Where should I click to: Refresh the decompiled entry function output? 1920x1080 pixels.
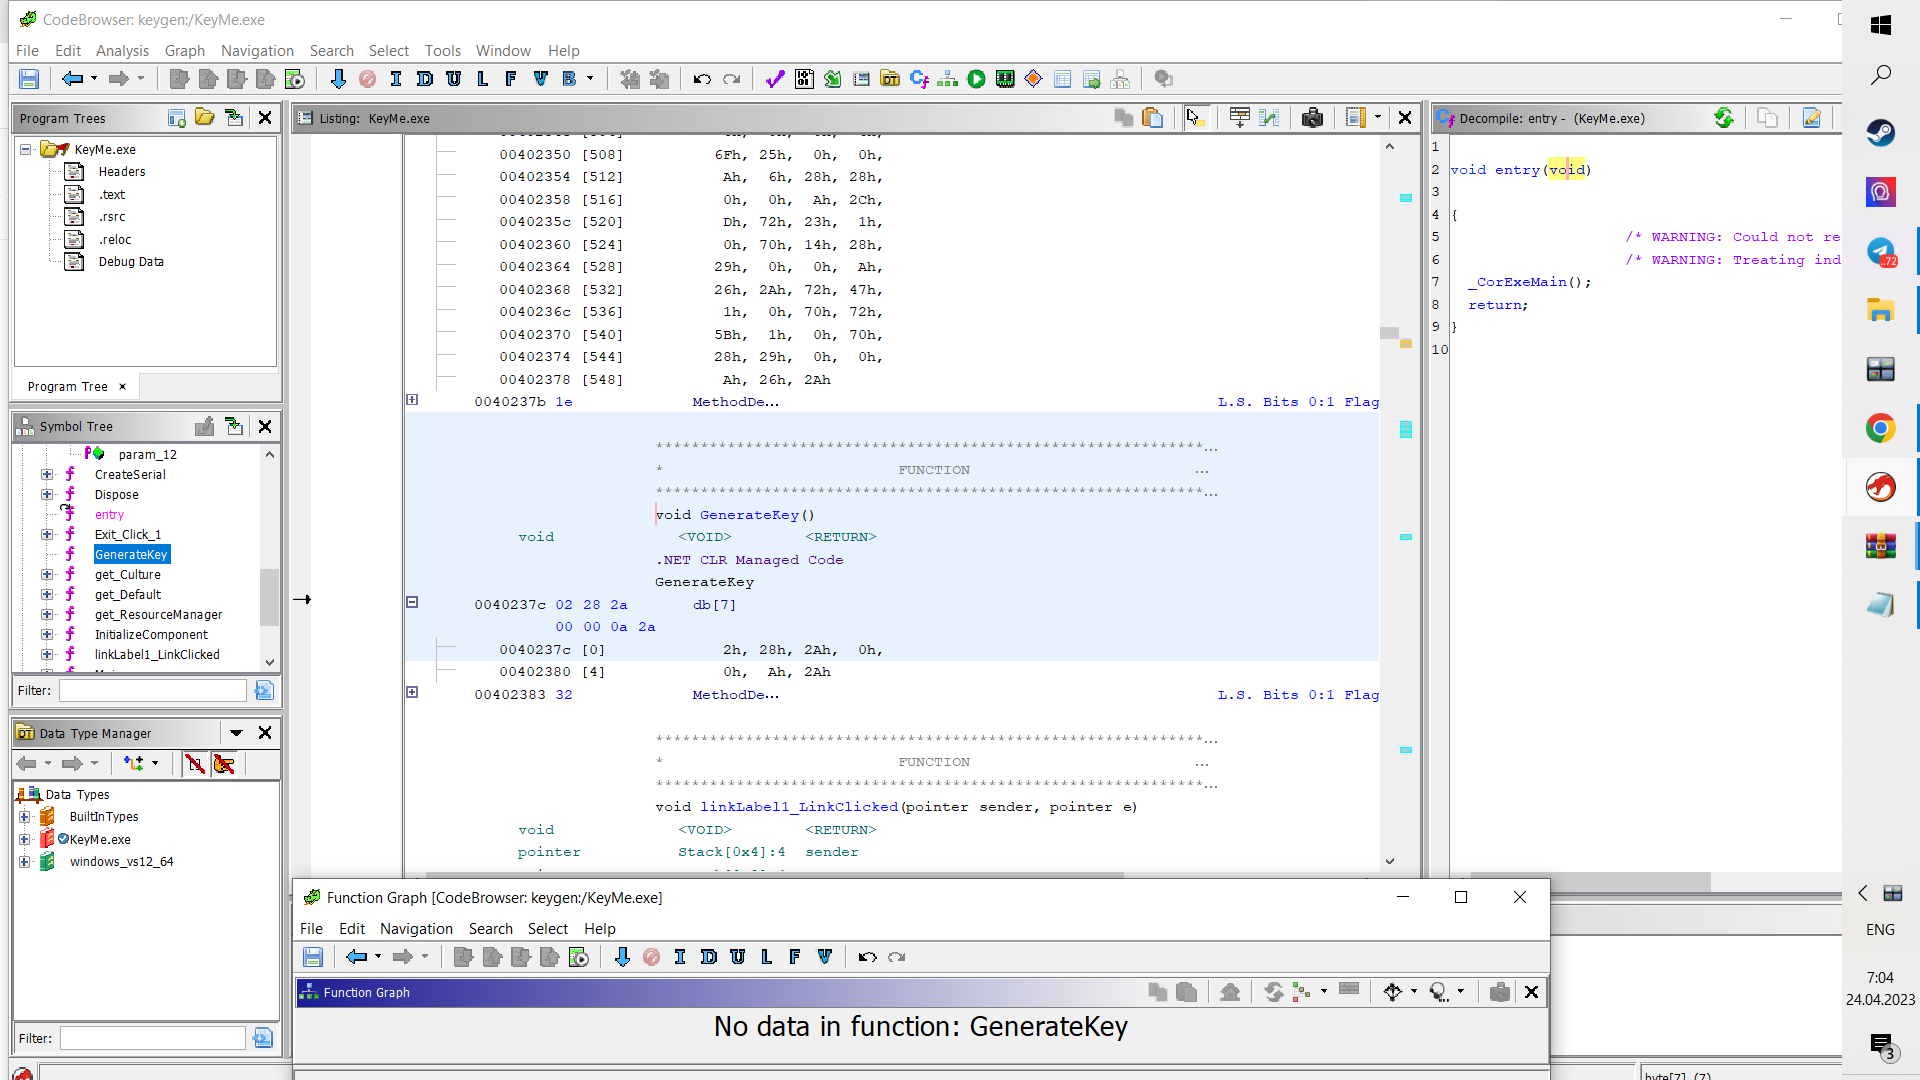pyautogui.click(x=1725, y=117)
